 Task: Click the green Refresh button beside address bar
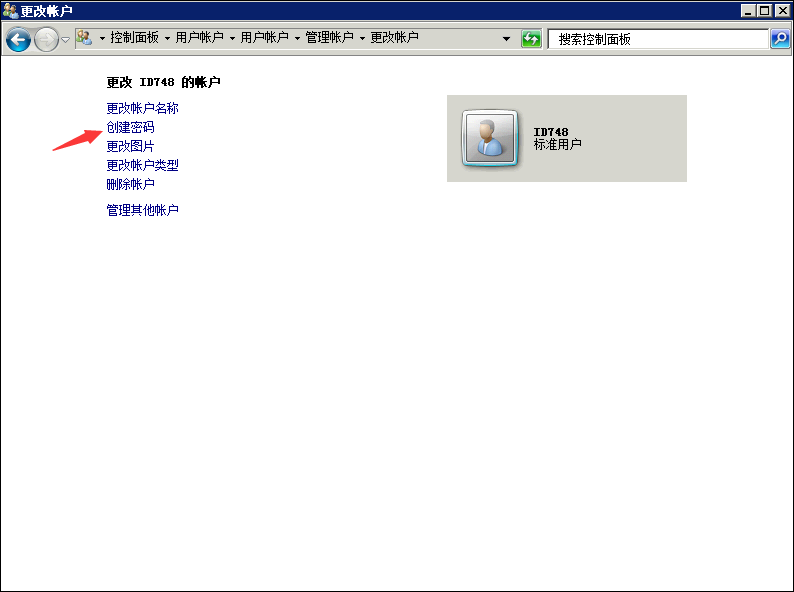[531, 39]
